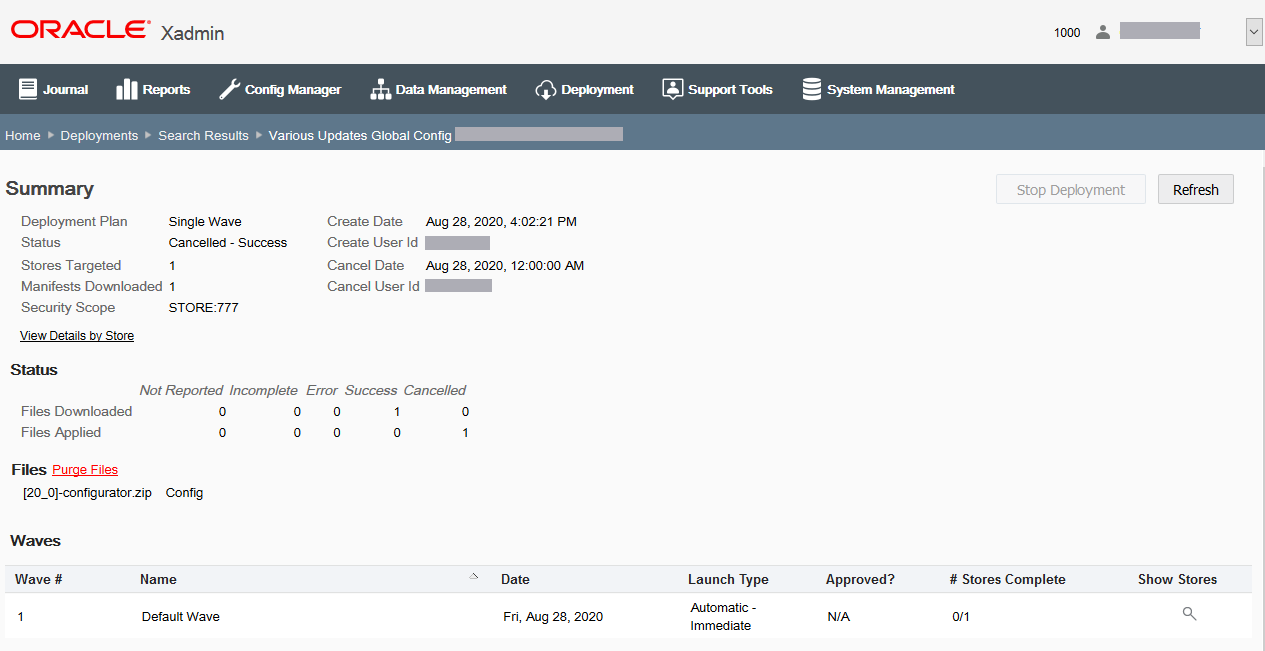This screenshot has width=1265, height=651.
Task: Click the Purge Files link
Action: (84, 469)
